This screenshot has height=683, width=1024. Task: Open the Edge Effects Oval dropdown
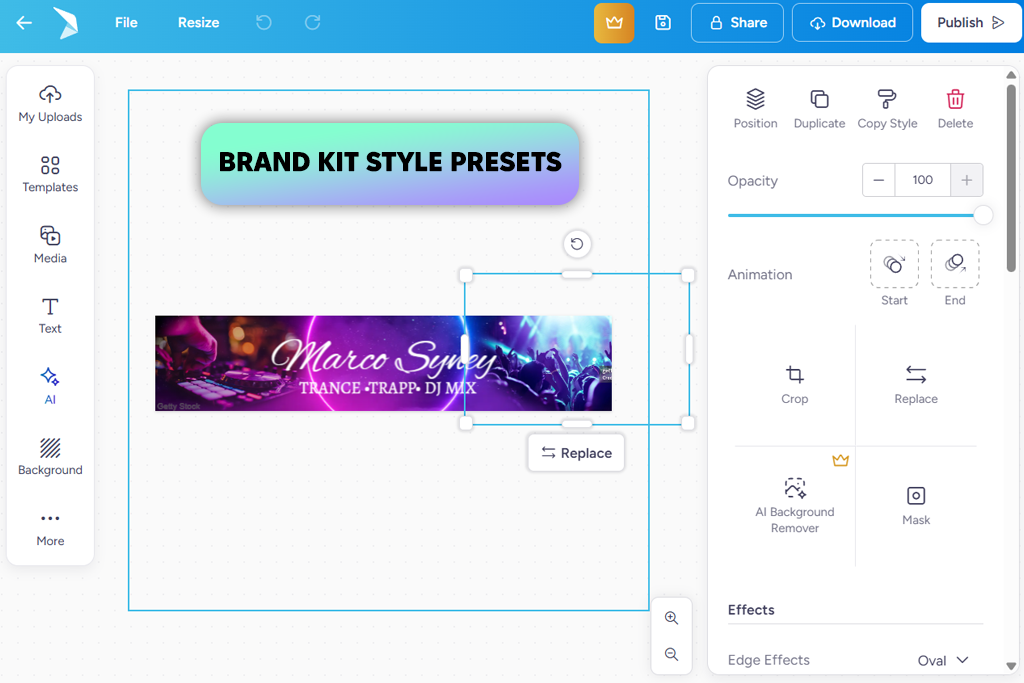coord(943,660)
